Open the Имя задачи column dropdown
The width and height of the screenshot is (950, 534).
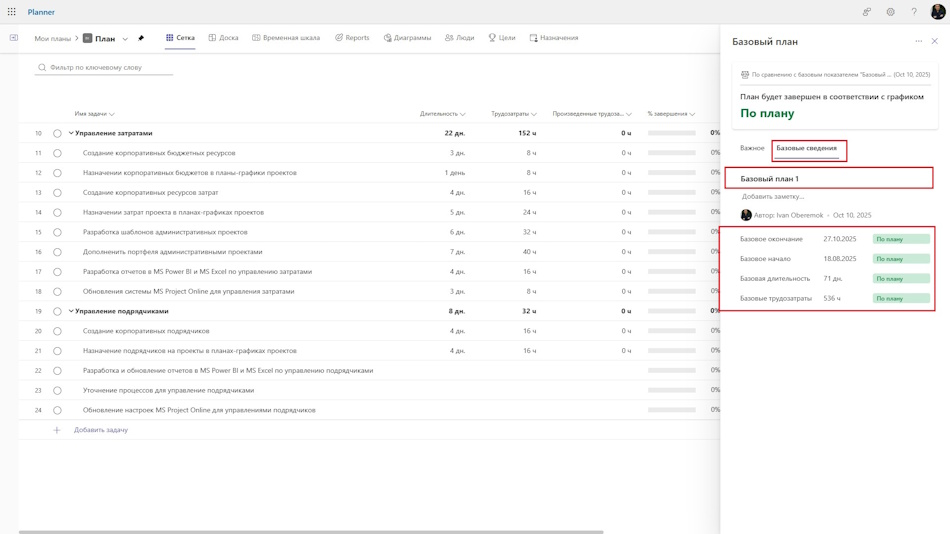pyautogui.click(x=111, y=114)
